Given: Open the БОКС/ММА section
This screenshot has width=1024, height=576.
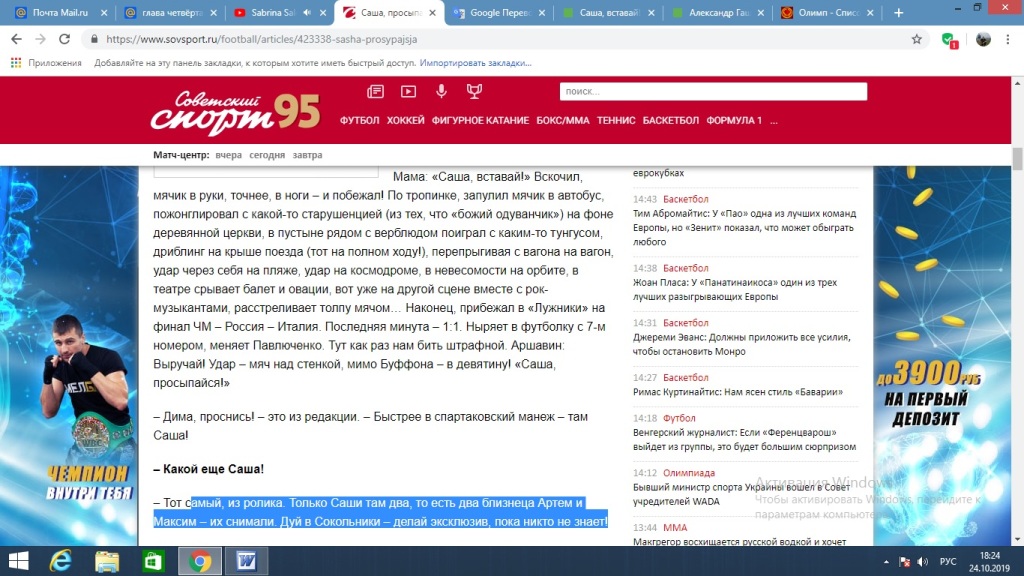Looking at the screenshot, I should coord(563,120).
